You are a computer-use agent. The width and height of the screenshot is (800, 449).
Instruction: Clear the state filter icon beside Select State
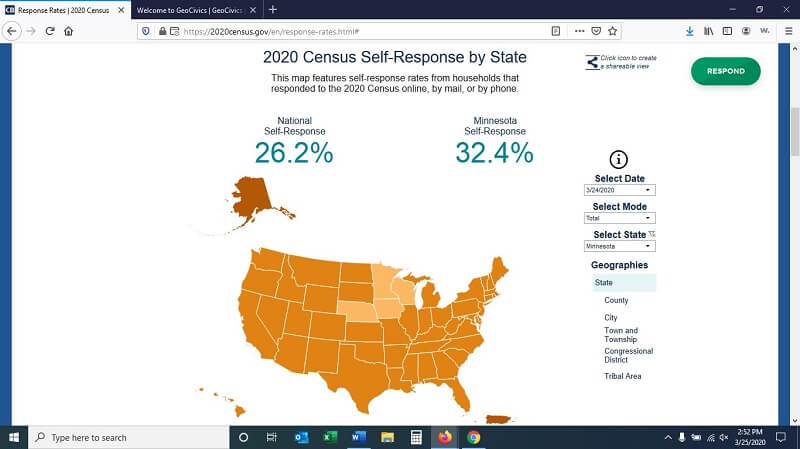tap(652, 234)
